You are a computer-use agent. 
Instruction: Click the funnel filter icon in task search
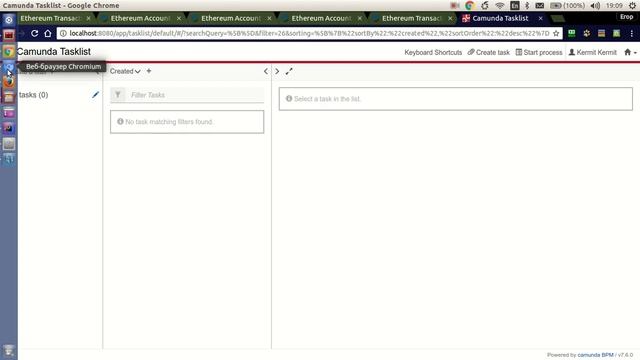[x=118, y=95]
